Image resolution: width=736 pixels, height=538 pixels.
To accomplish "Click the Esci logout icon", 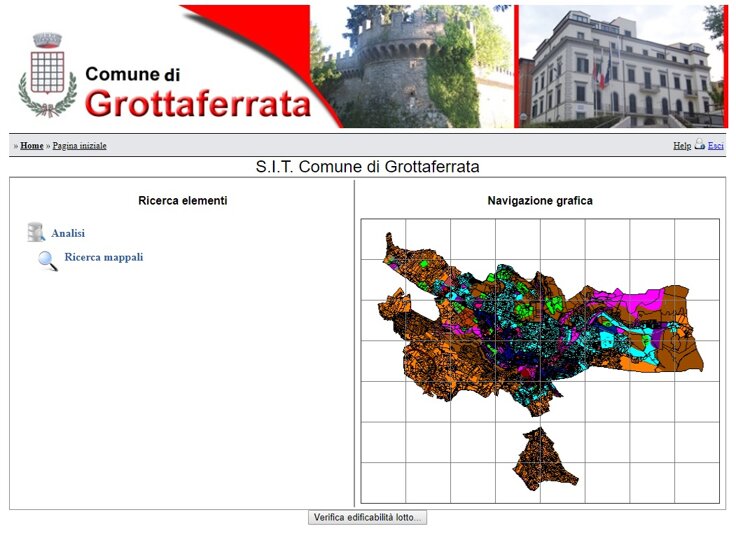I will [x=700, y=145].
